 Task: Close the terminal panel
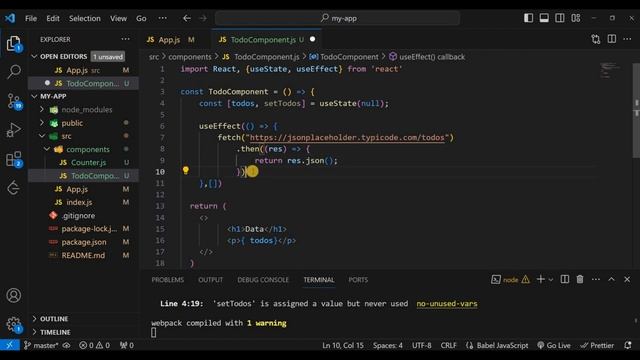pyautogui.click(x=627, y=279)
